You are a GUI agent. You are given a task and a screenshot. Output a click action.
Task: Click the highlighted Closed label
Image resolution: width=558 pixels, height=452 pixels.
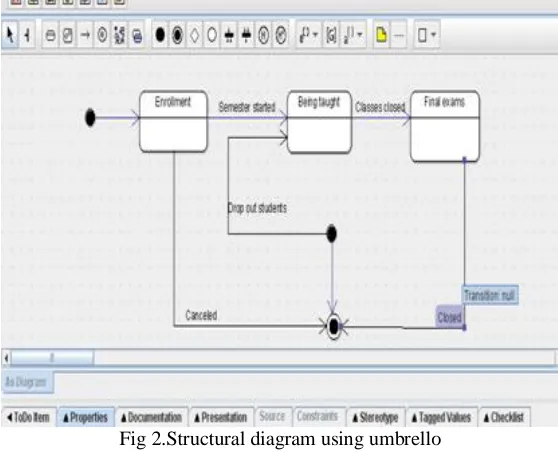point(449,317)
